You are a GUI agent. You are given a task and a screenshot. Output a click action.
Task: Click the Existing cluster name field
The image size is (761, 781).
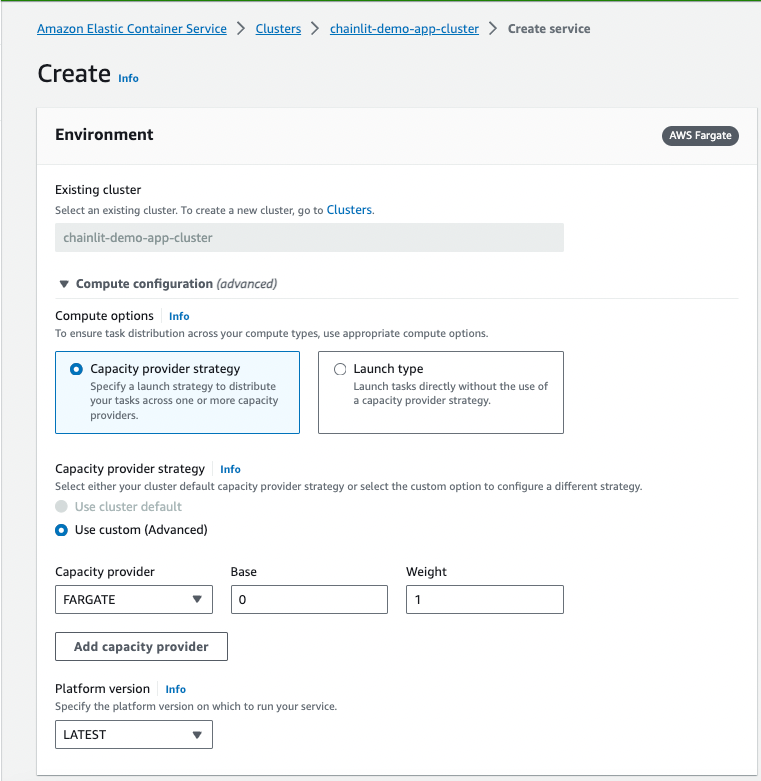pos(309,238)
